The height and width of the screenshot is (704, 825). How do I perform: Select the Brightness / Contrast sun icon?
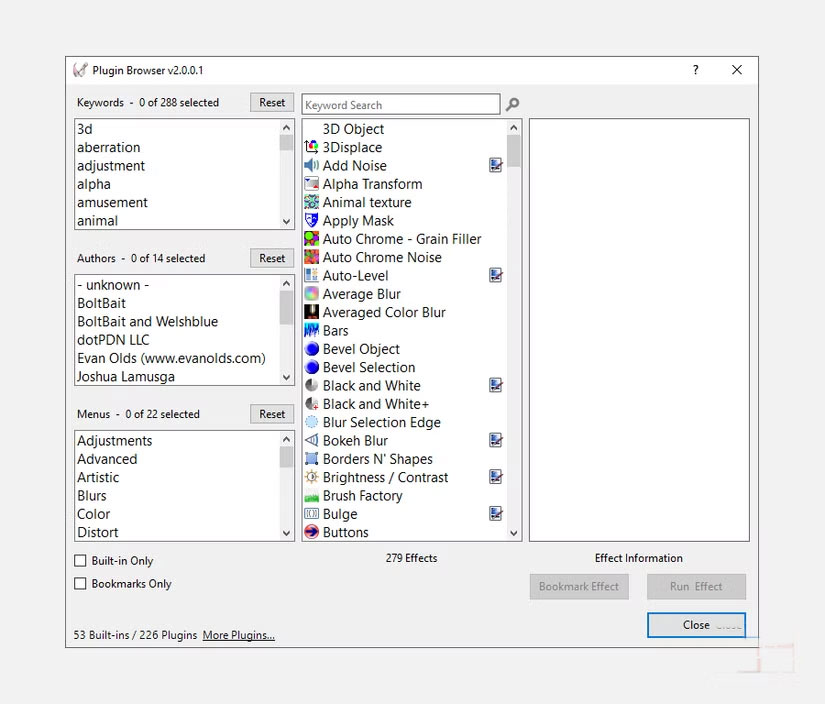309,477
